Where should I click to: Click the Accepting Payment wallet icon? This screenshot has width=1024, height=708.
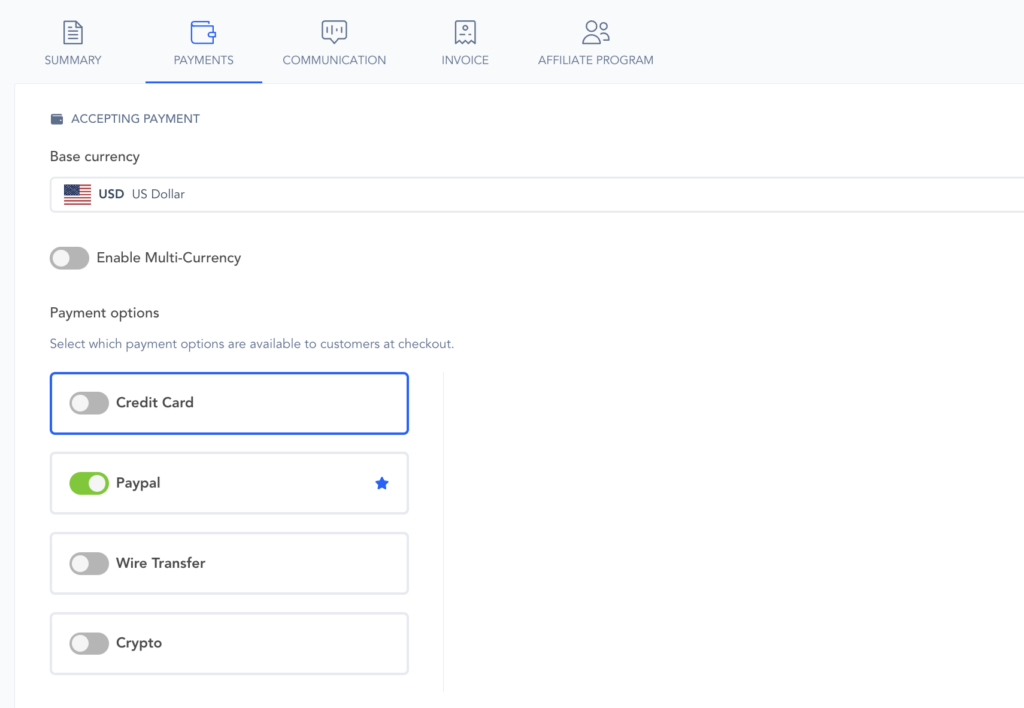(57, 119)
